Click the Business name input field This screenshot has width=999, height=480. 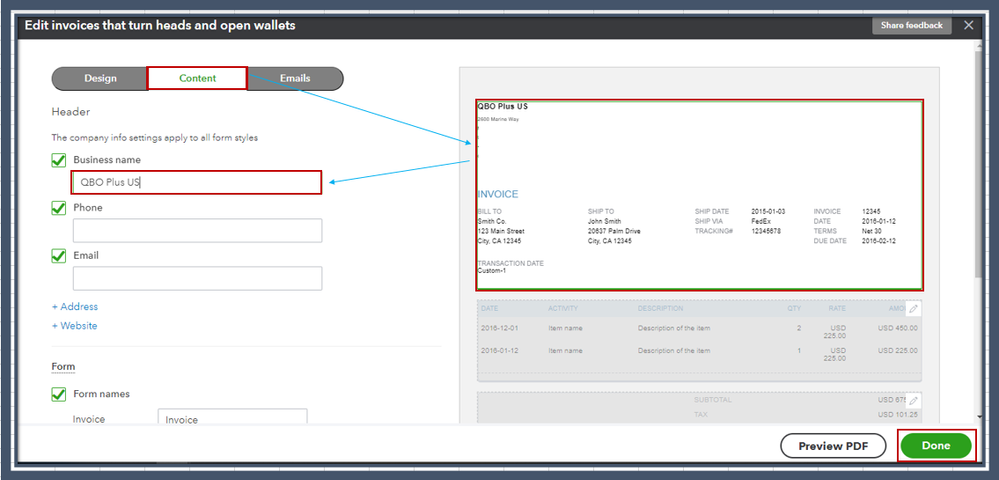[x=197, y=182]
